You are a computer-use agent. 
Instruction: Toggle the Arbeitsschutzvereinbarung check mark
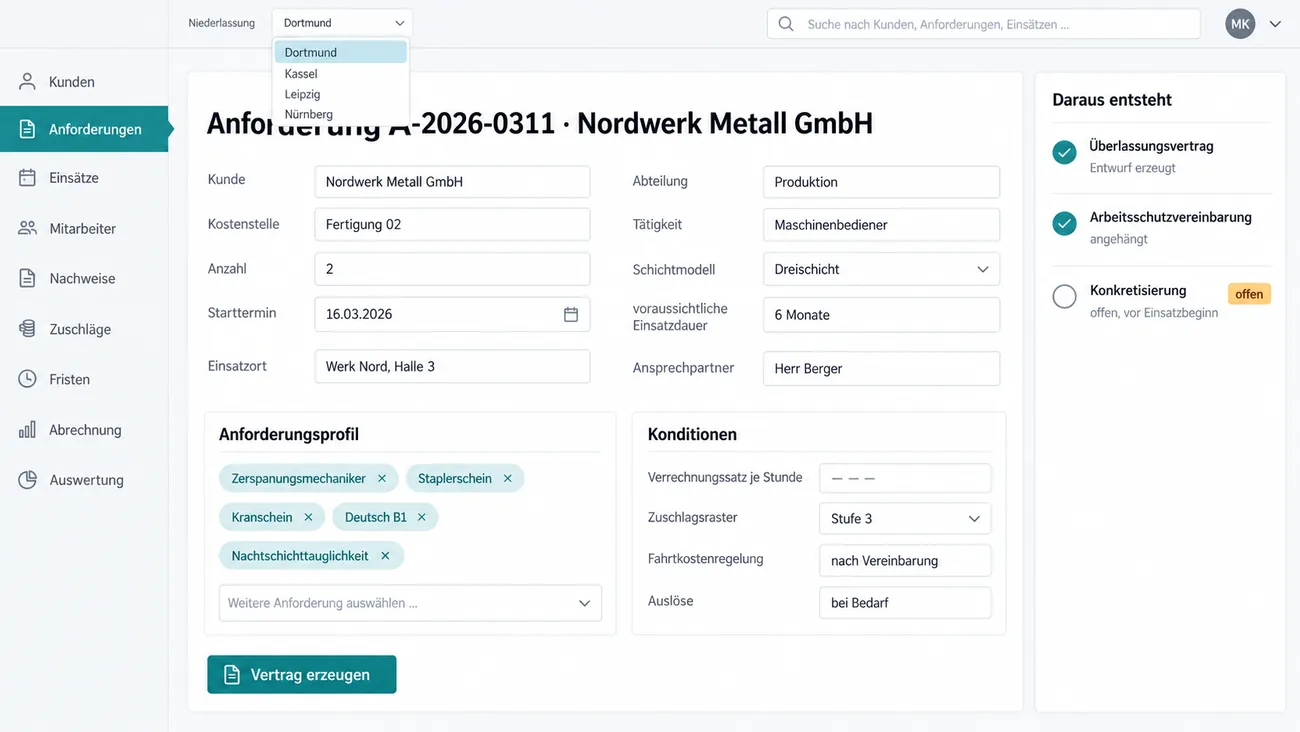tap(1064, 223)
